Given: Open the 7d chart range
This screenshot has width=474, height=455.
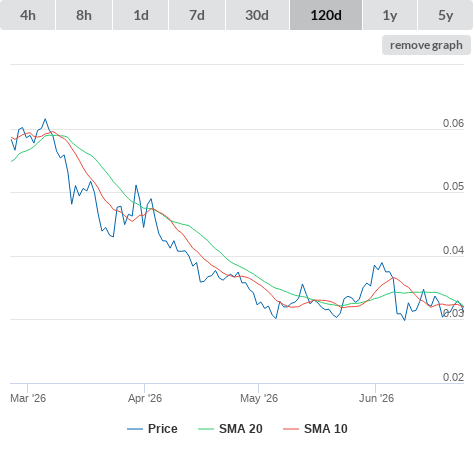Looking at the screenshot, I should 197,15.
